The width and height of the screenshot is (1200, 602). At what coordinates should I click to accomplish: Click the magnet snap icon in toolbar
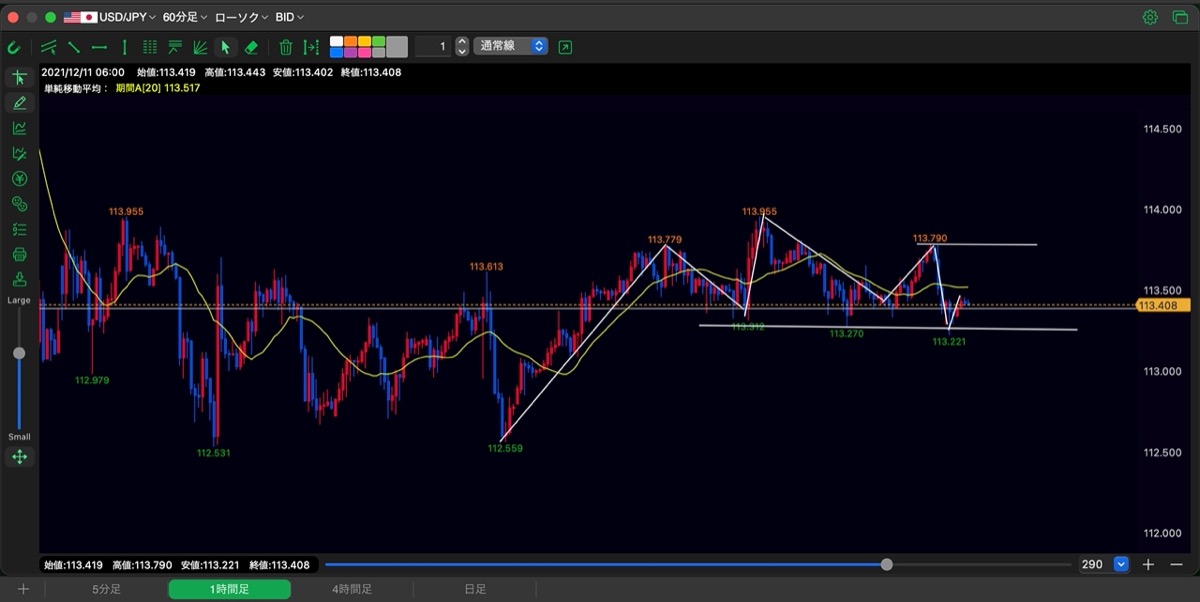14,46
